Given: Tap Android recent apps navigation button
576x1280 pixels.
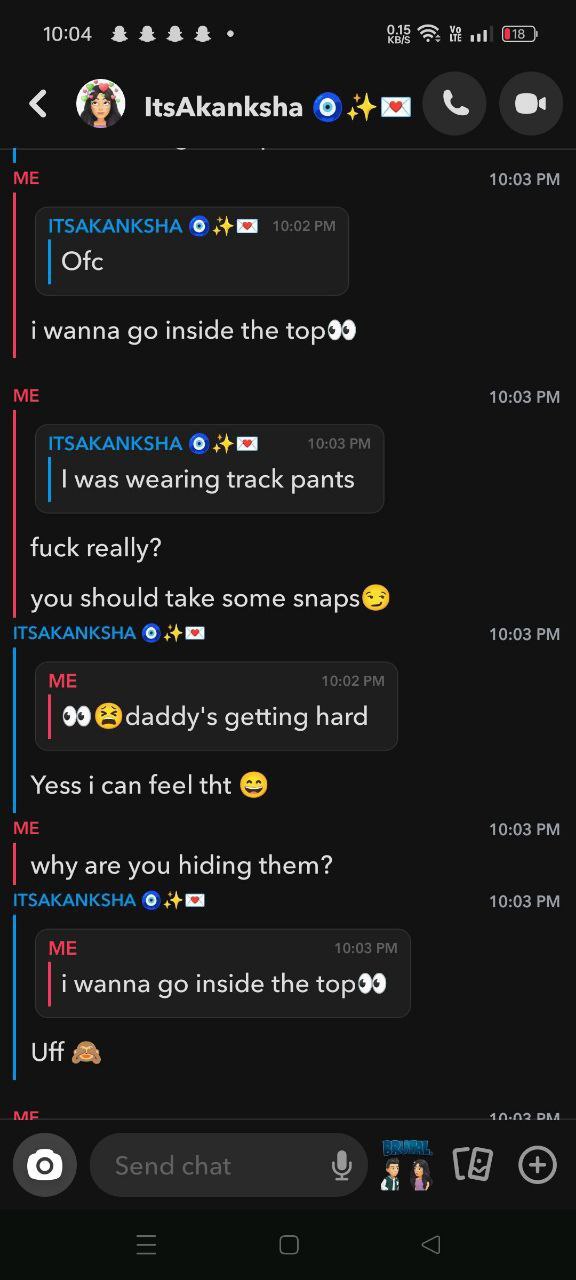Looking at the screenshot, I should [x=146, y=1244].
